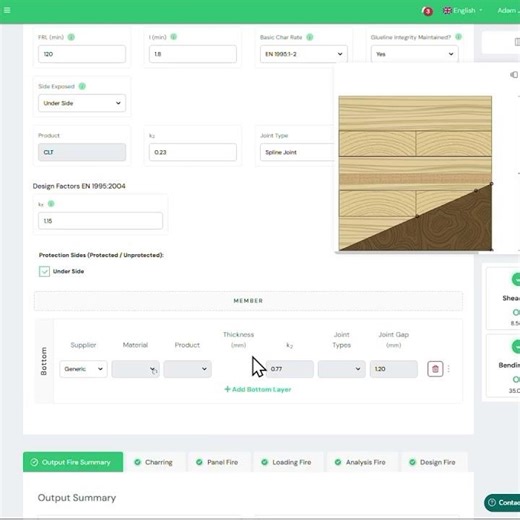Screen dimensions: 520x520
Task: Click the Contact help question icon
Action: coord(492,502)
